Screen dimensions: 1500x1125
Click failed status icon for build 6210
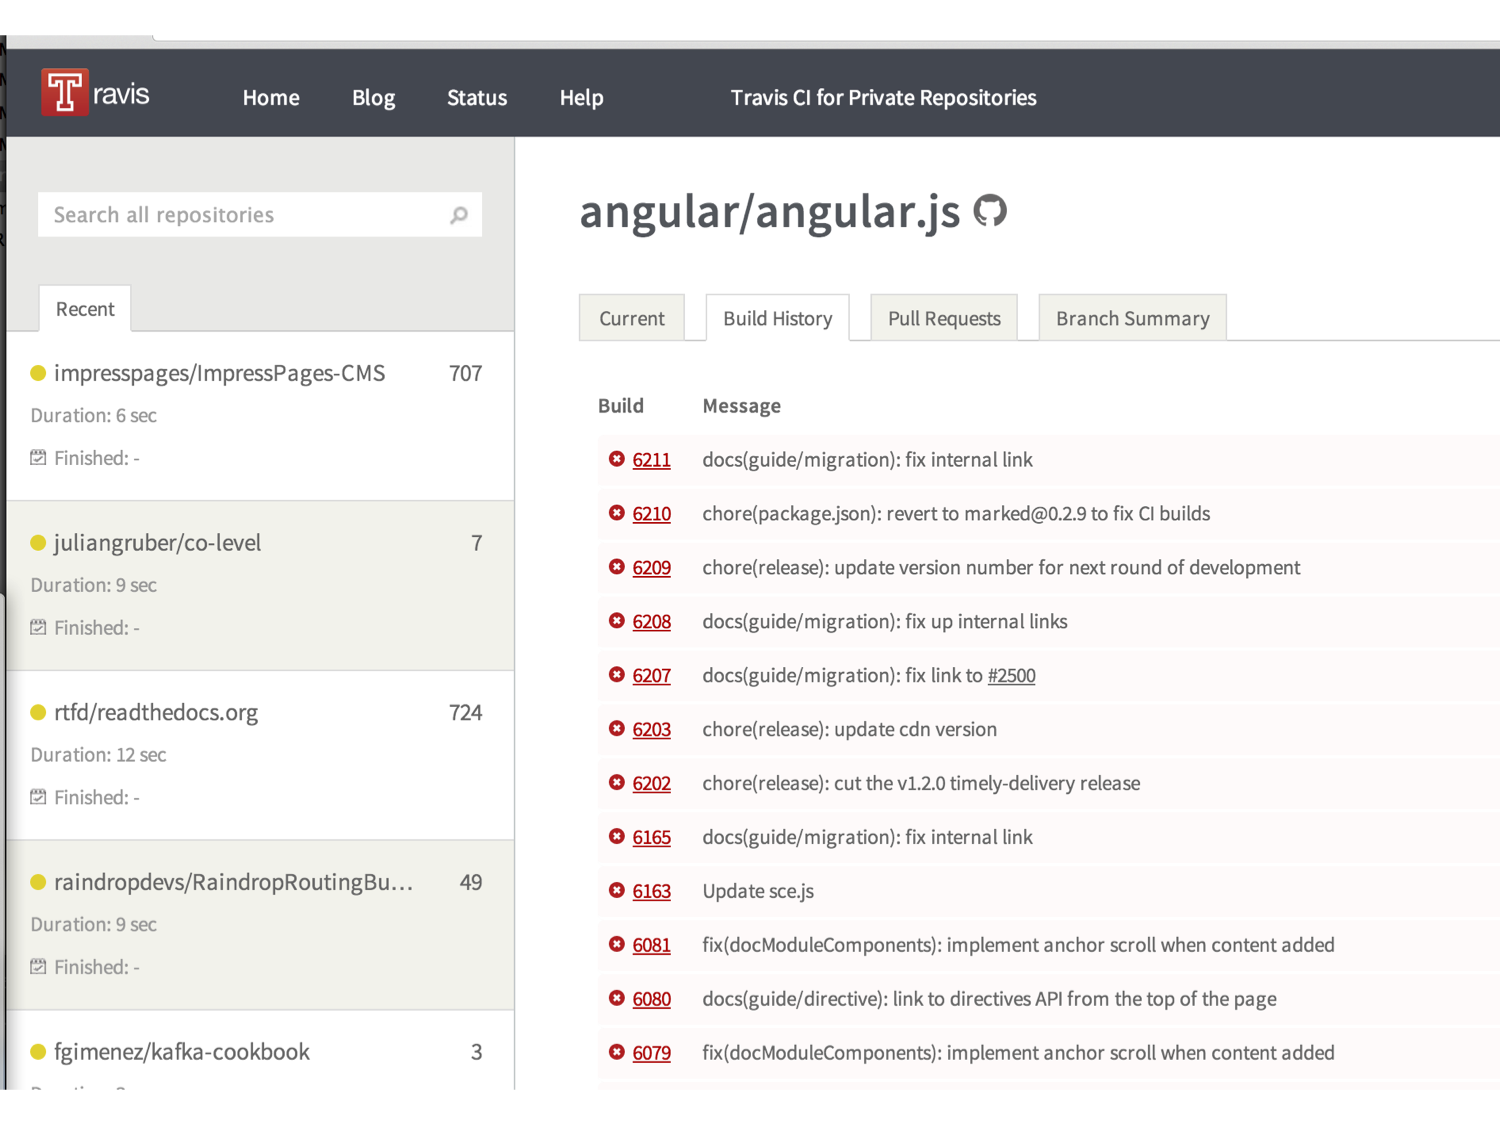(x=617, y=513)
